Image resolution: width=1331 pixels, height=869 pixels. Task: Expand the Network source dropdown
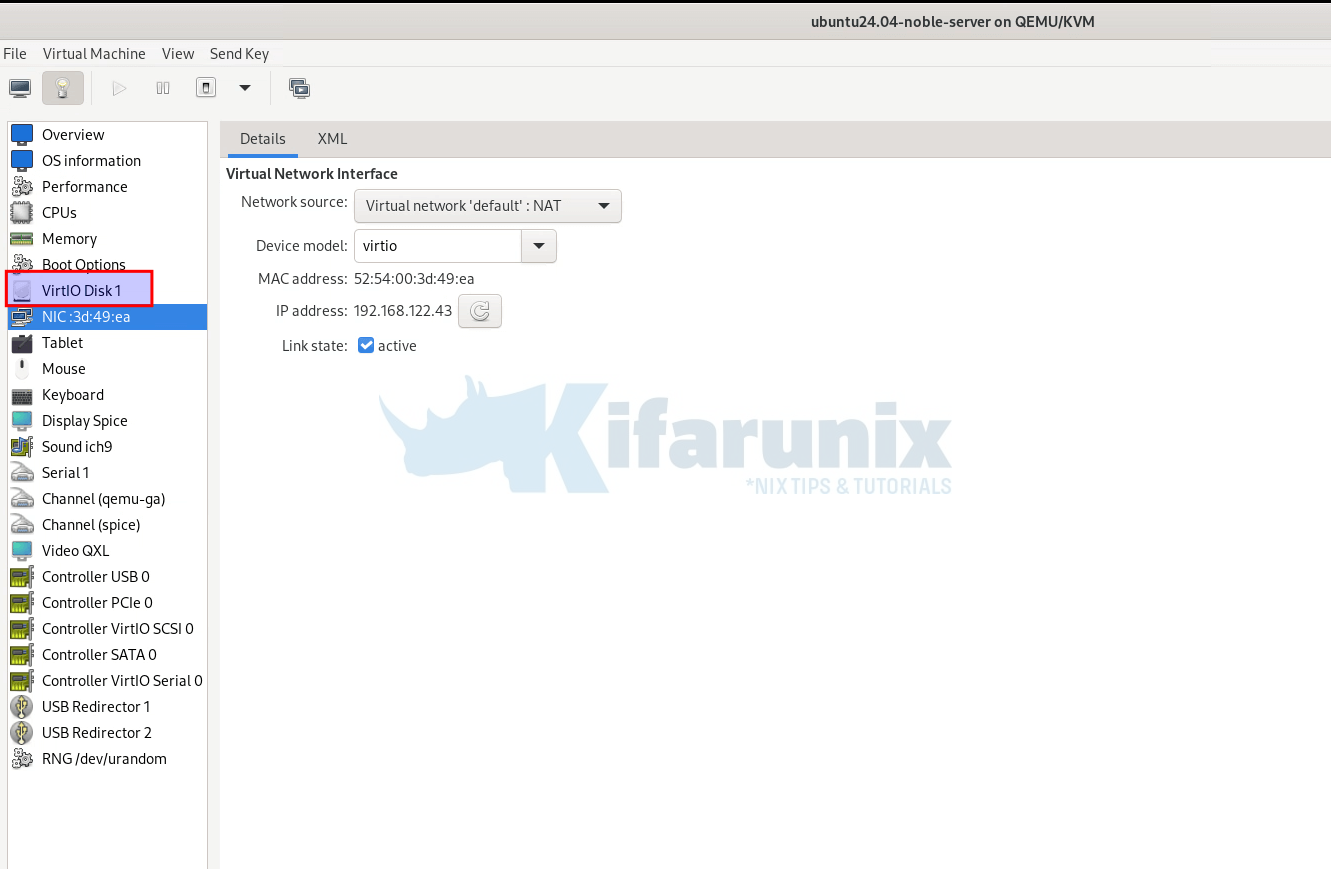[x=488, y=206]
